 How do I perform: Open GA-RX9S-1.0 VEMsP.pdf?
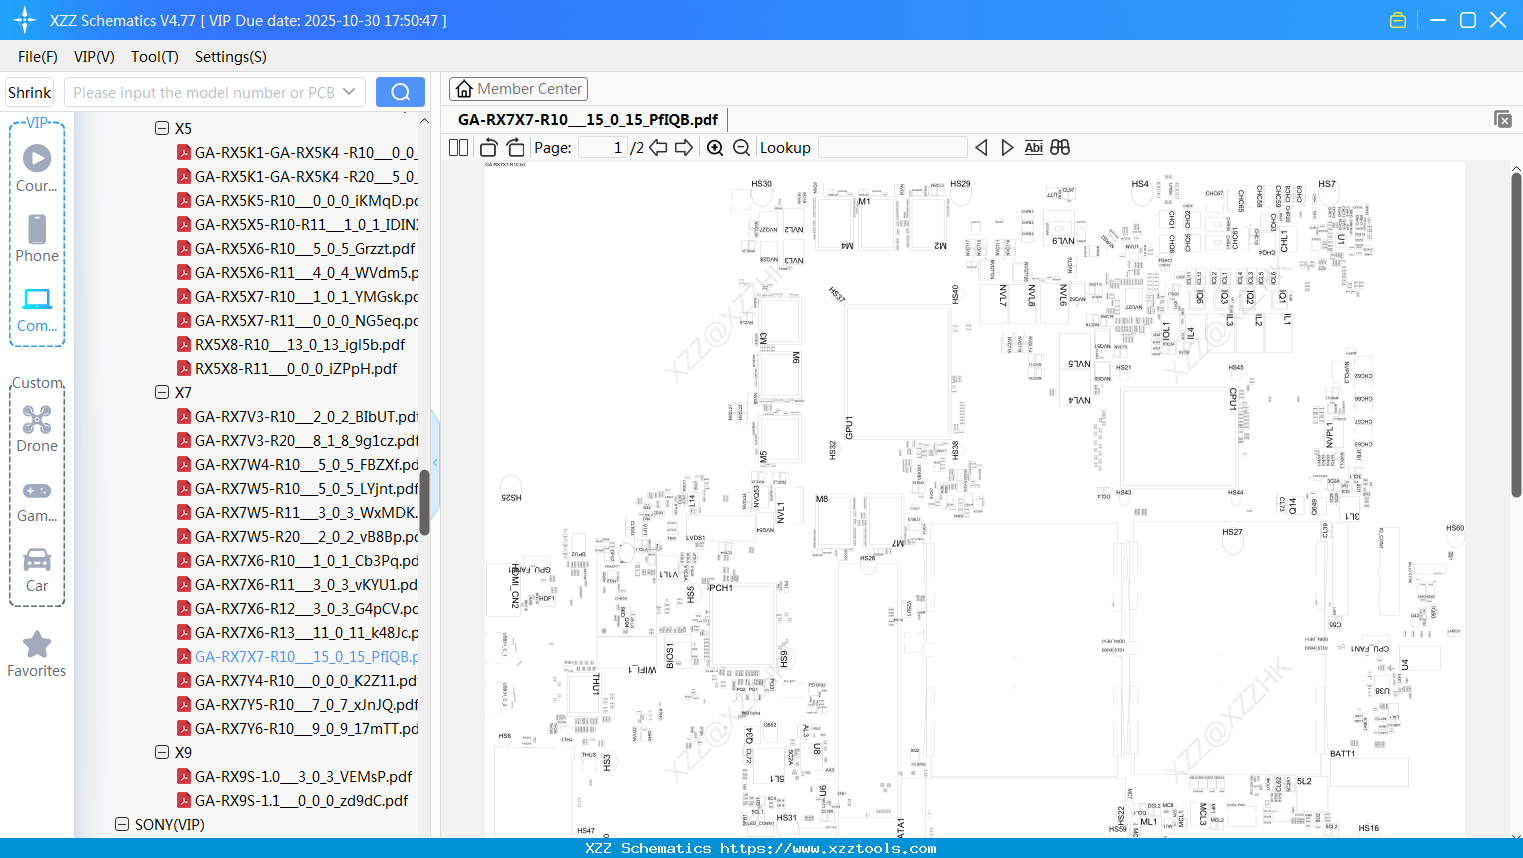295,776
